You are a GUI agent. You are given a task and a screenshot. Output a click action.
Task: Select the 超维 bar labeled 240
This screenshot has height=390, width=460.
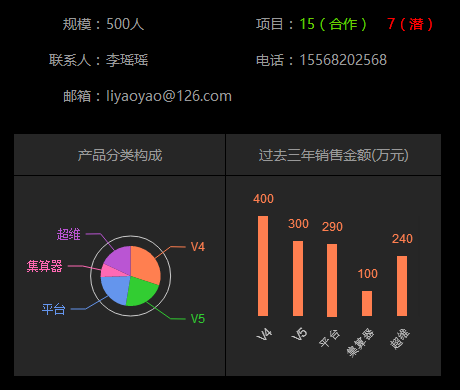click(x=402, y=286)
